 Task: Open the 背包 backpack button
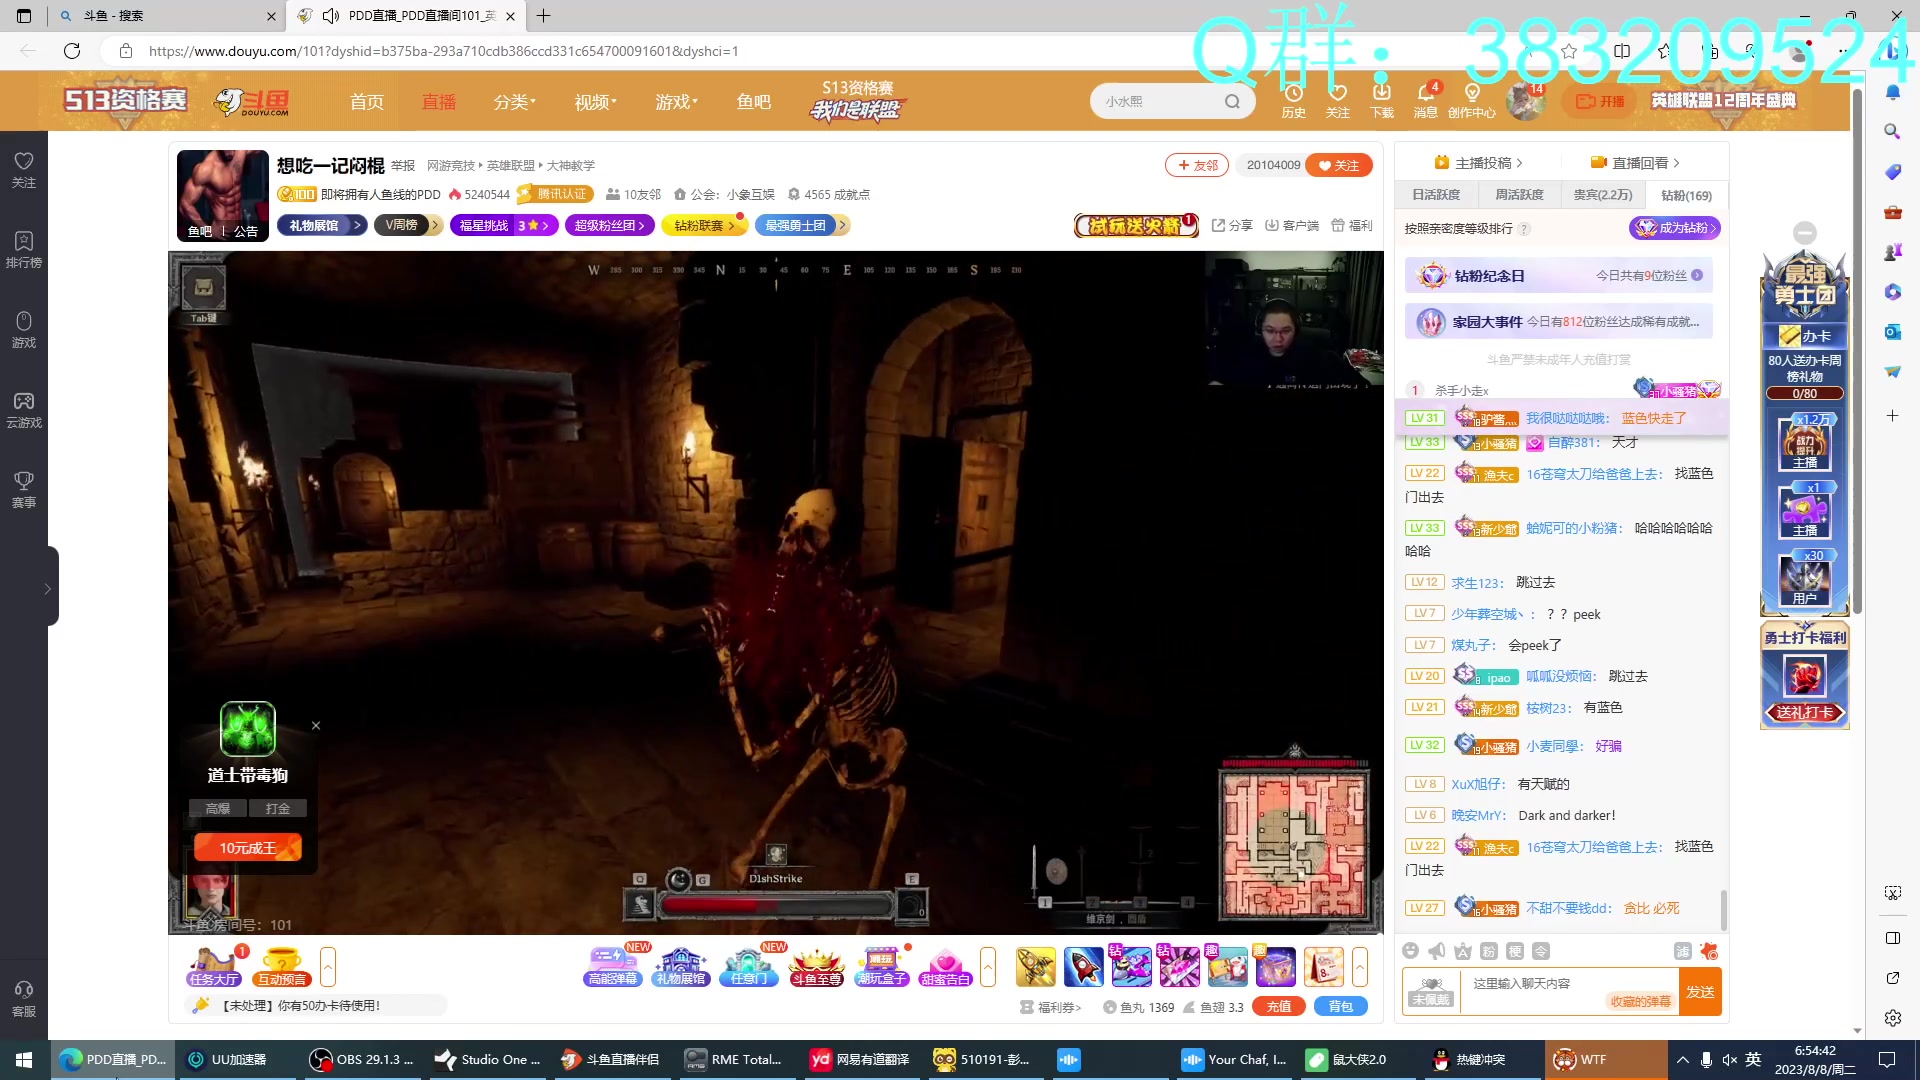click(1340, 1006)
